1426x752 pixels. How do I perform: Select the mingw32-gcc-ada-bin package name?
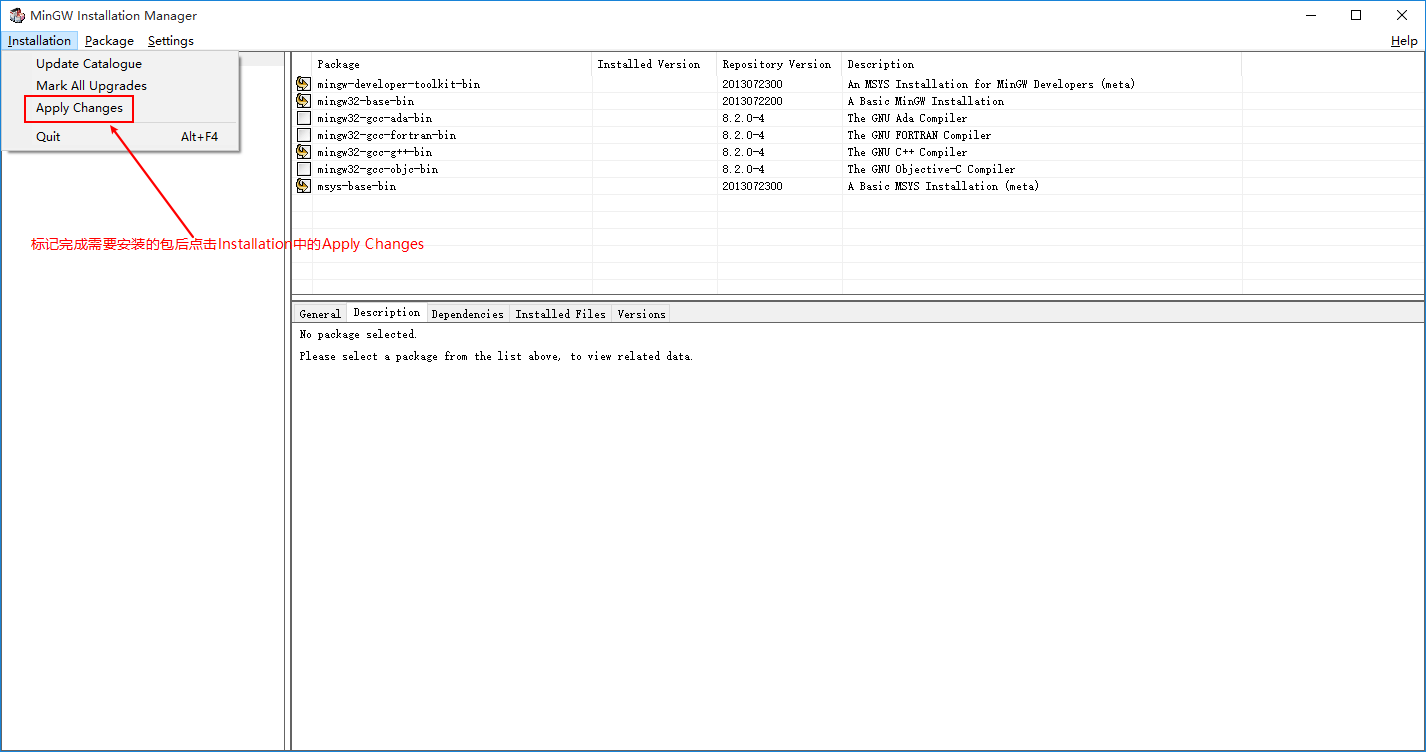(374, 118)
